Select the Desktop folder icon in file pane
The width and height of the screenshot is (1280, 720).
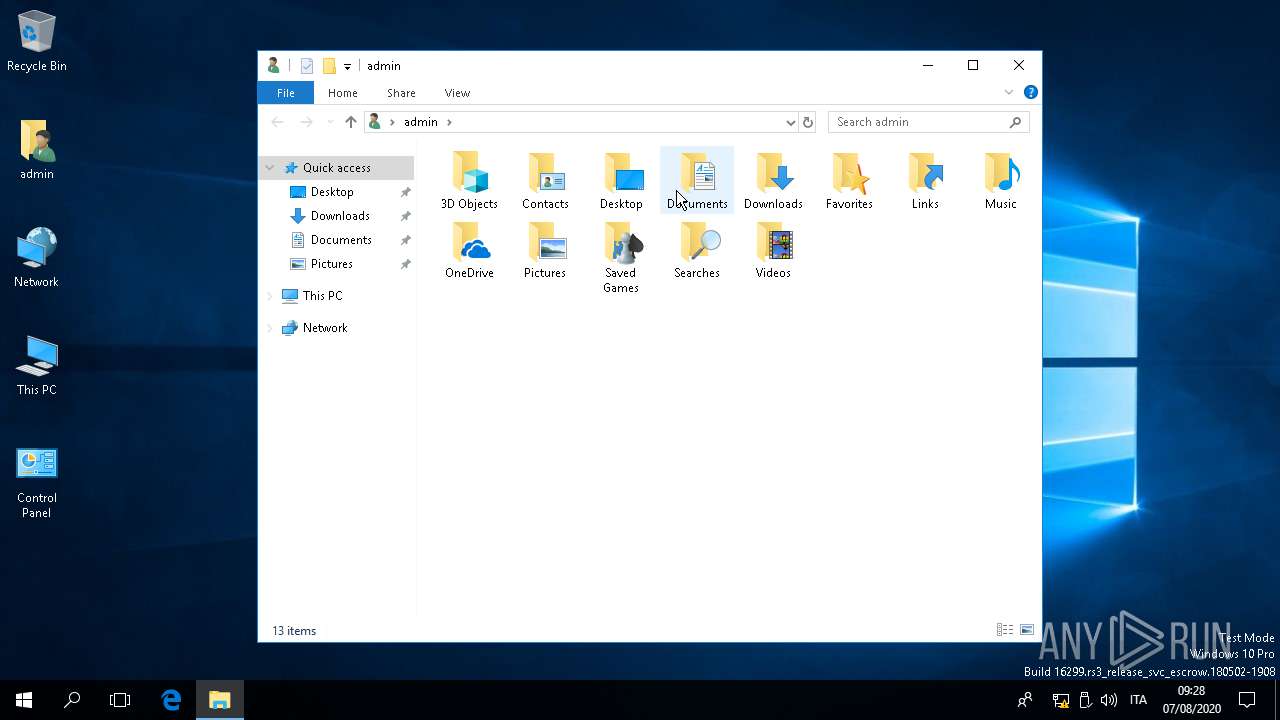(621, 180)
